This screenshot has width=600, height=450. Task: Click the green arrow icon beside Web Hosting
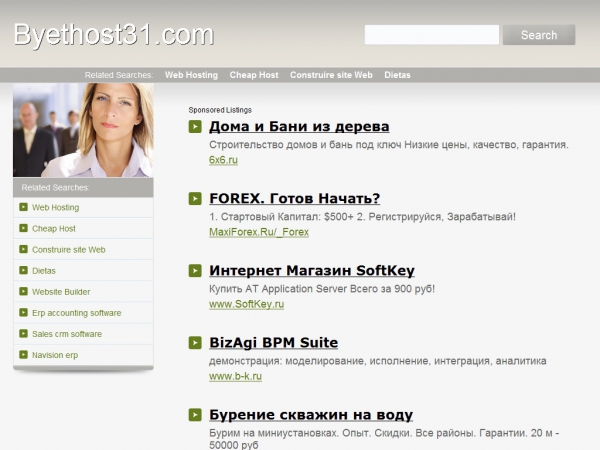pyautogui.click(x=23, y=207)
